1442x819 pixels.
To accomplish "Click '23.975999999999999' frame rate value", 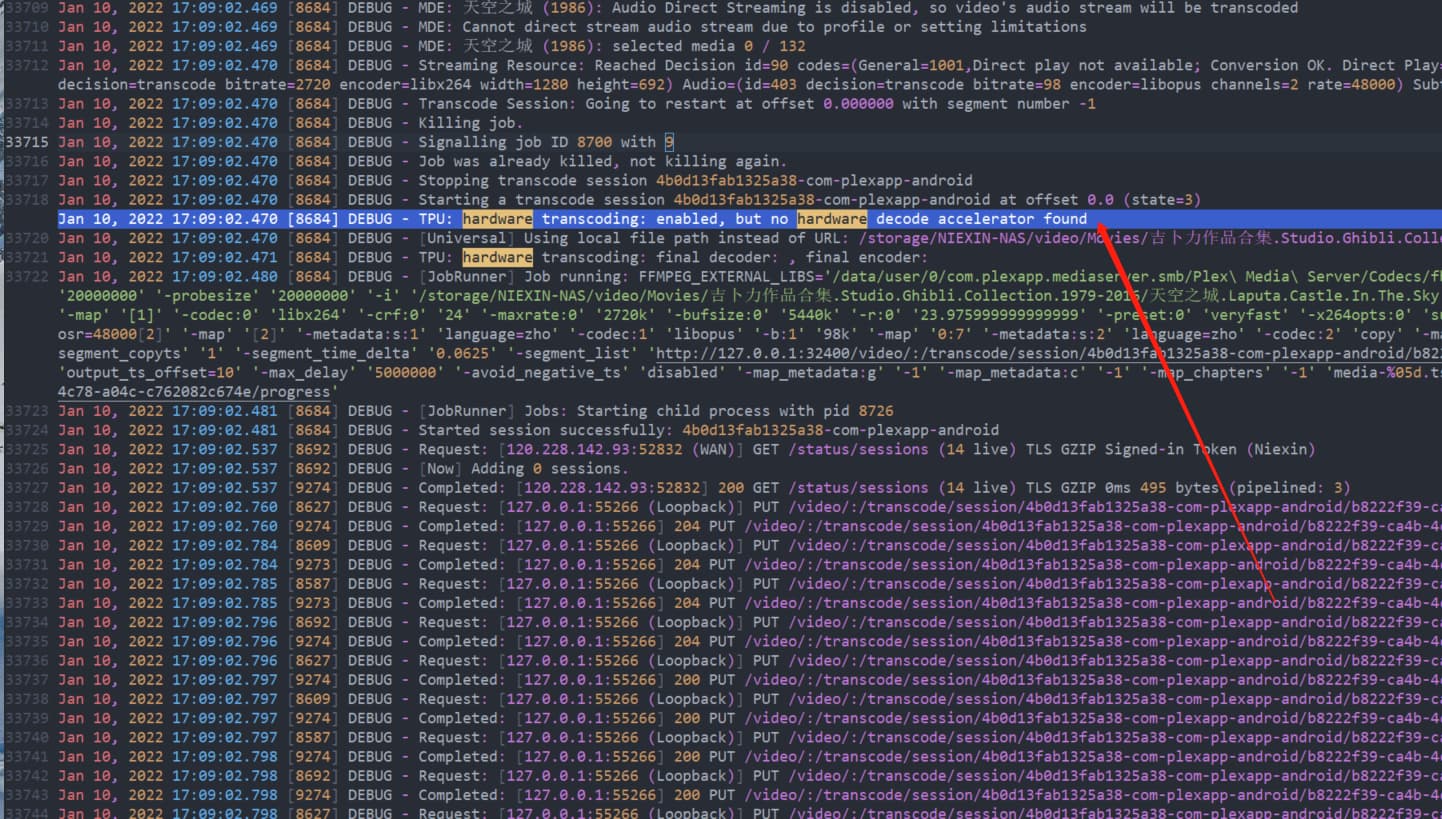I will click(x=999, y=315).
